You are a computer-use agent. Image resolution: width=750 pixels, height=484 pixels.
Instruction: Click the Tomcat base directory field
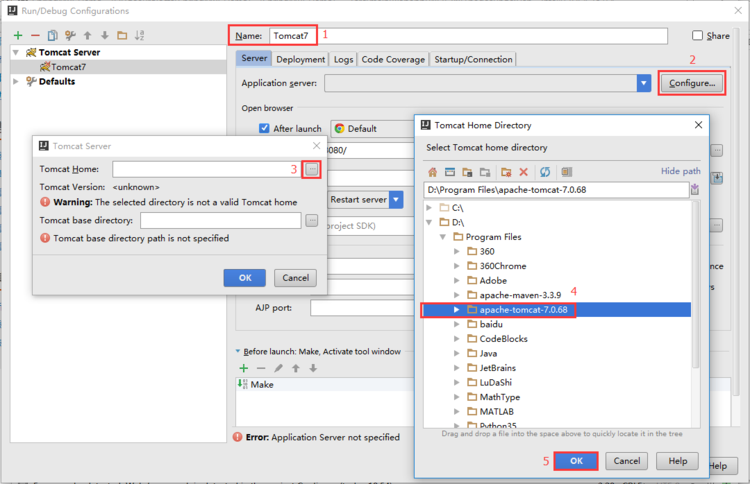tap(221, 220)
